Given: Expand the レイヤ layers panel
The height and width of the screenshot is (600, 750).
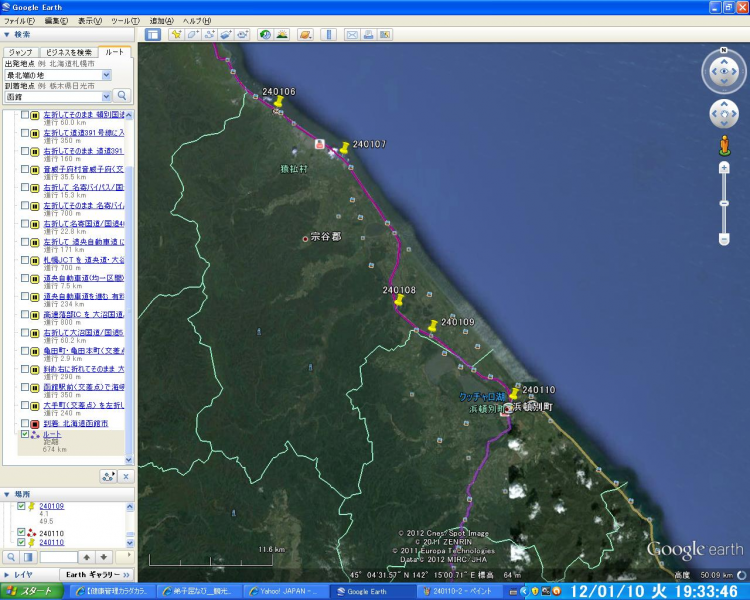Looking at the screenshot, I should 7,575.
